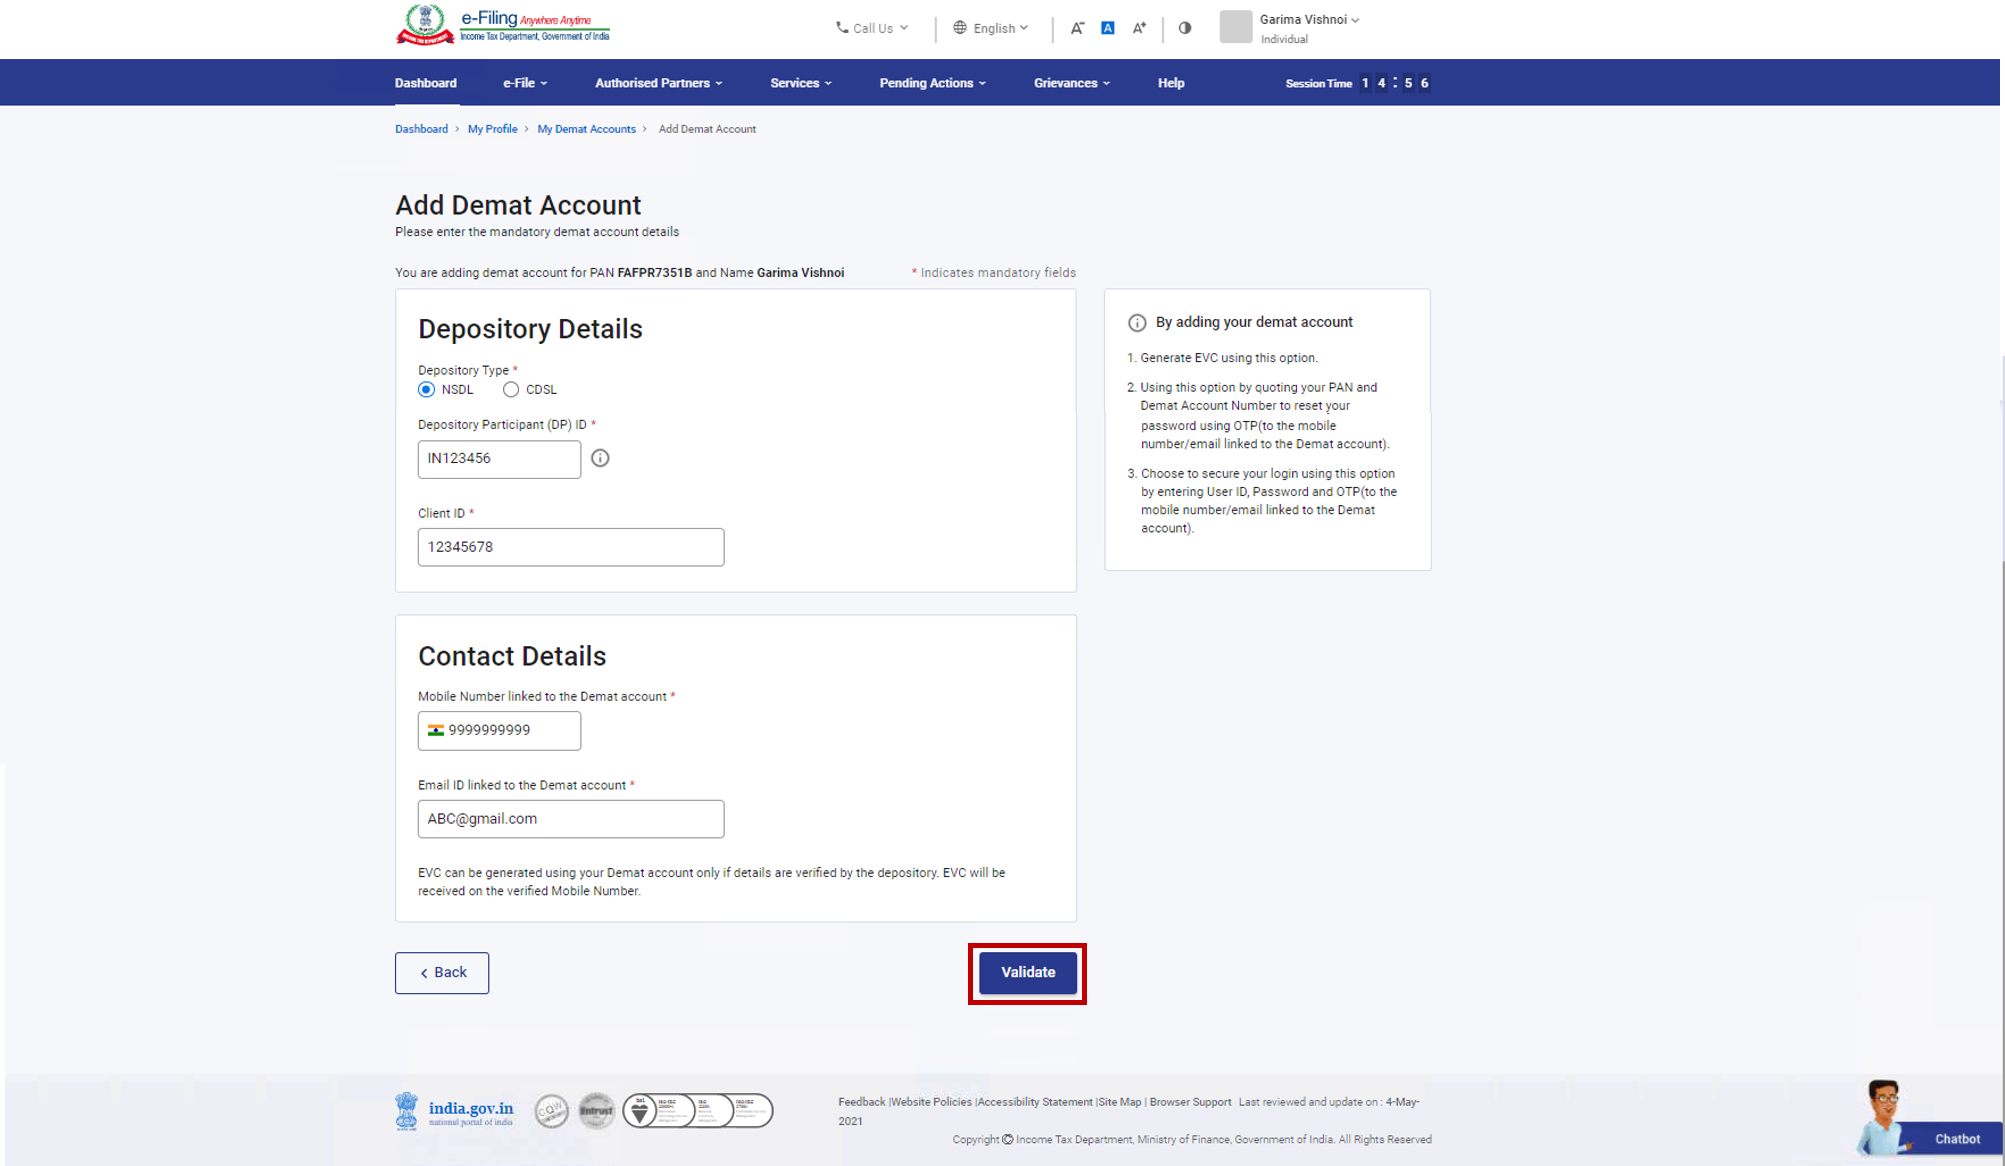The image size is (2005, 1166).
Task: Click DP ID information icon
Action: click(x=600, y=458)
